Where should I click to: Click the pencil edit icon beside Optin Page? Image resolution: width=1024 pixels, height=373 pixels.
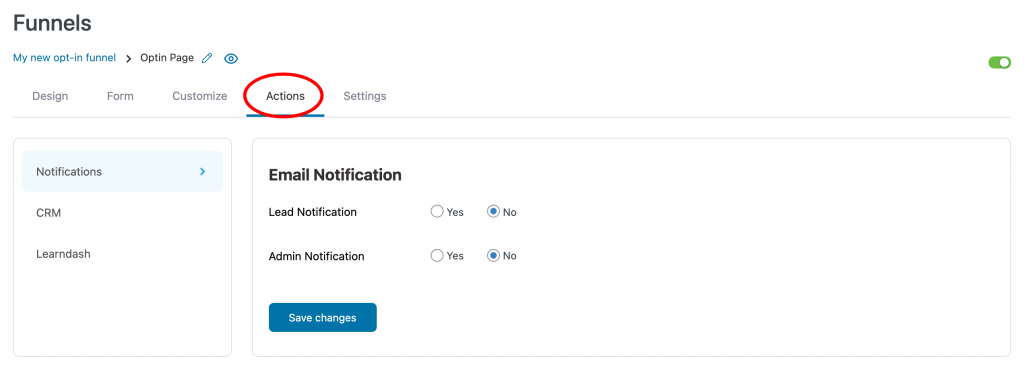point(207,58)
